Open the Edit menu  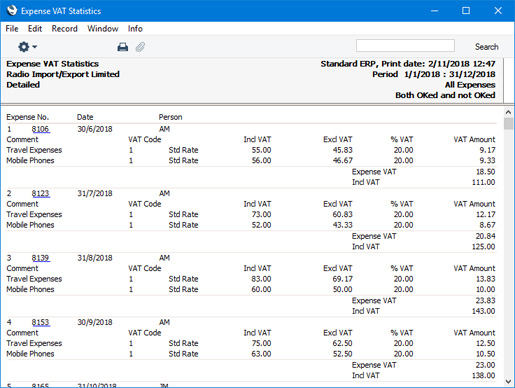click(35, 29)
